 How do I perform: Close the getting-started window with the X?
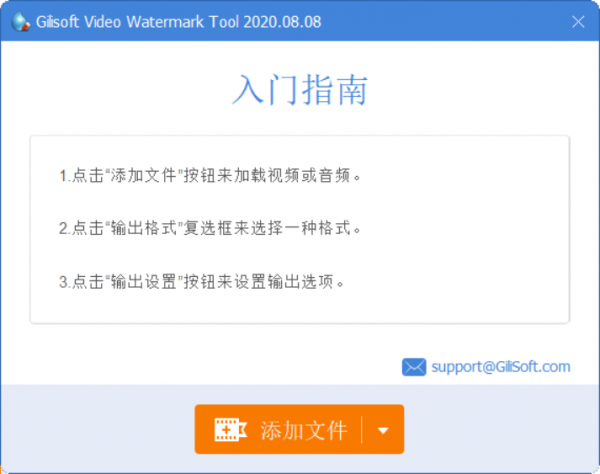tap(578, 22)
